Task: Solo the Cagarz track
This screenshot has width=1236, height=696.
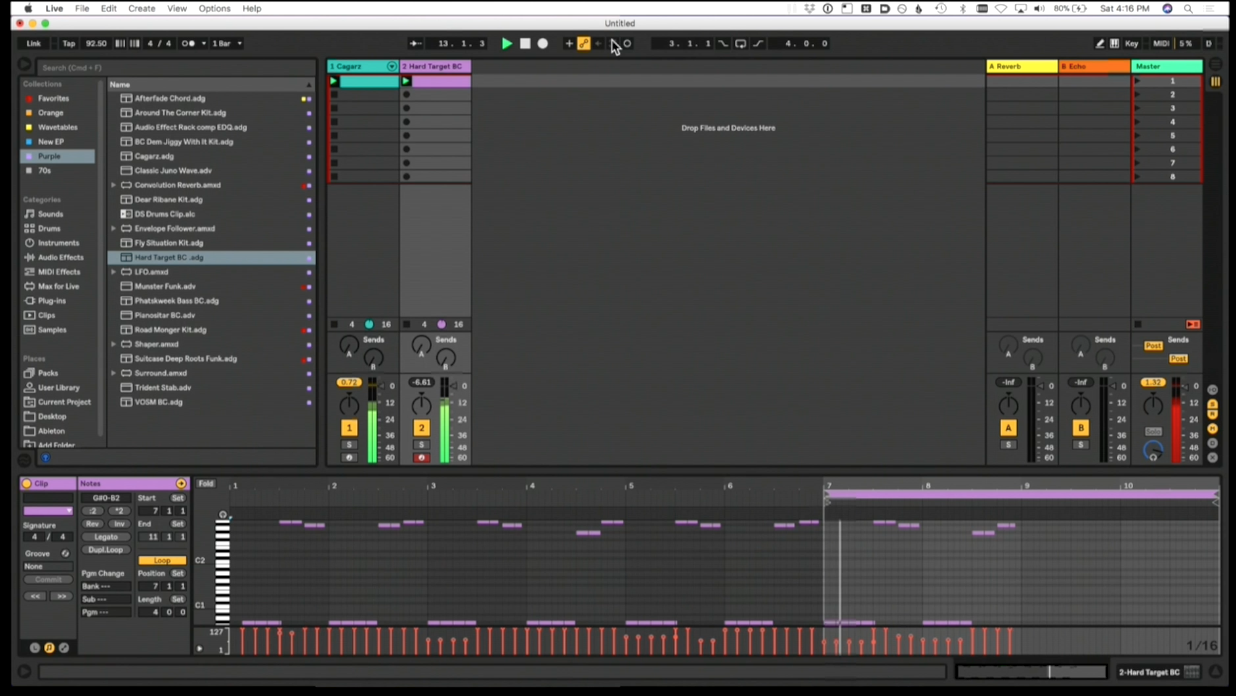Action: [x=349, y=445]
